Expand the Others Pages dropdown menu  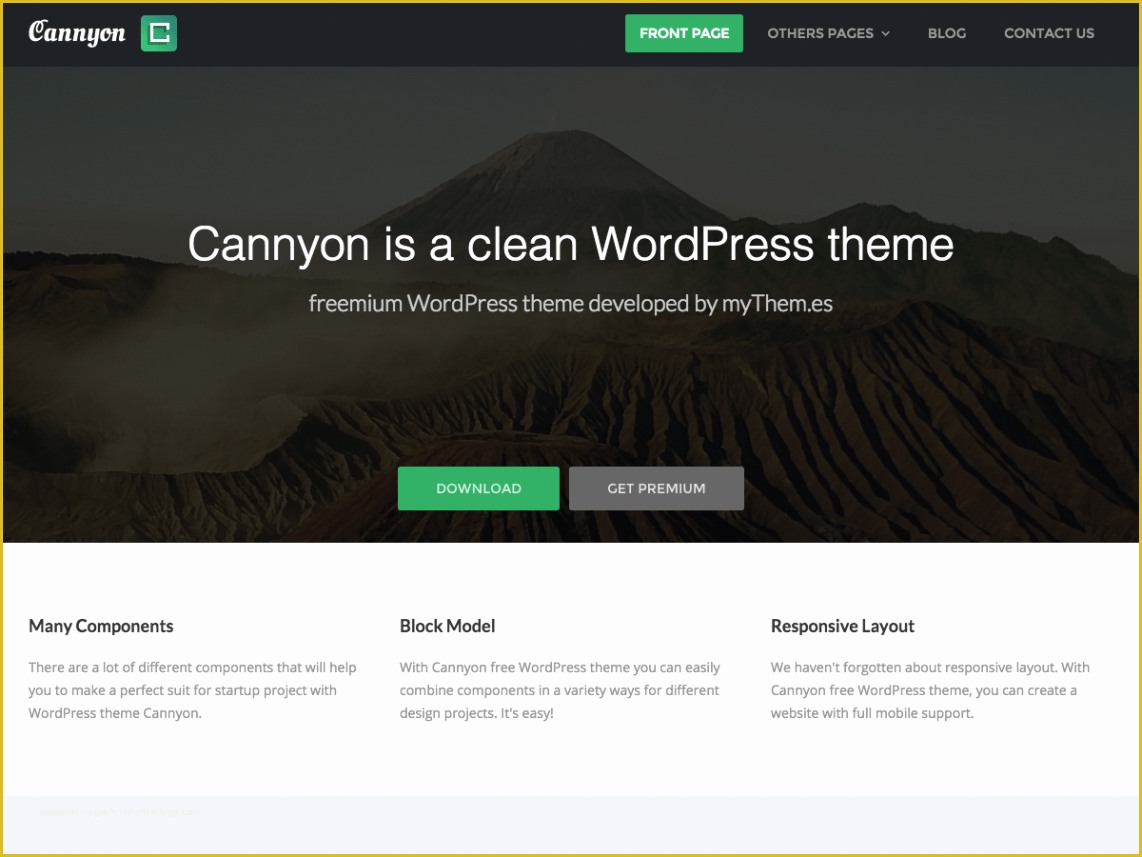[x=821, y=33]
